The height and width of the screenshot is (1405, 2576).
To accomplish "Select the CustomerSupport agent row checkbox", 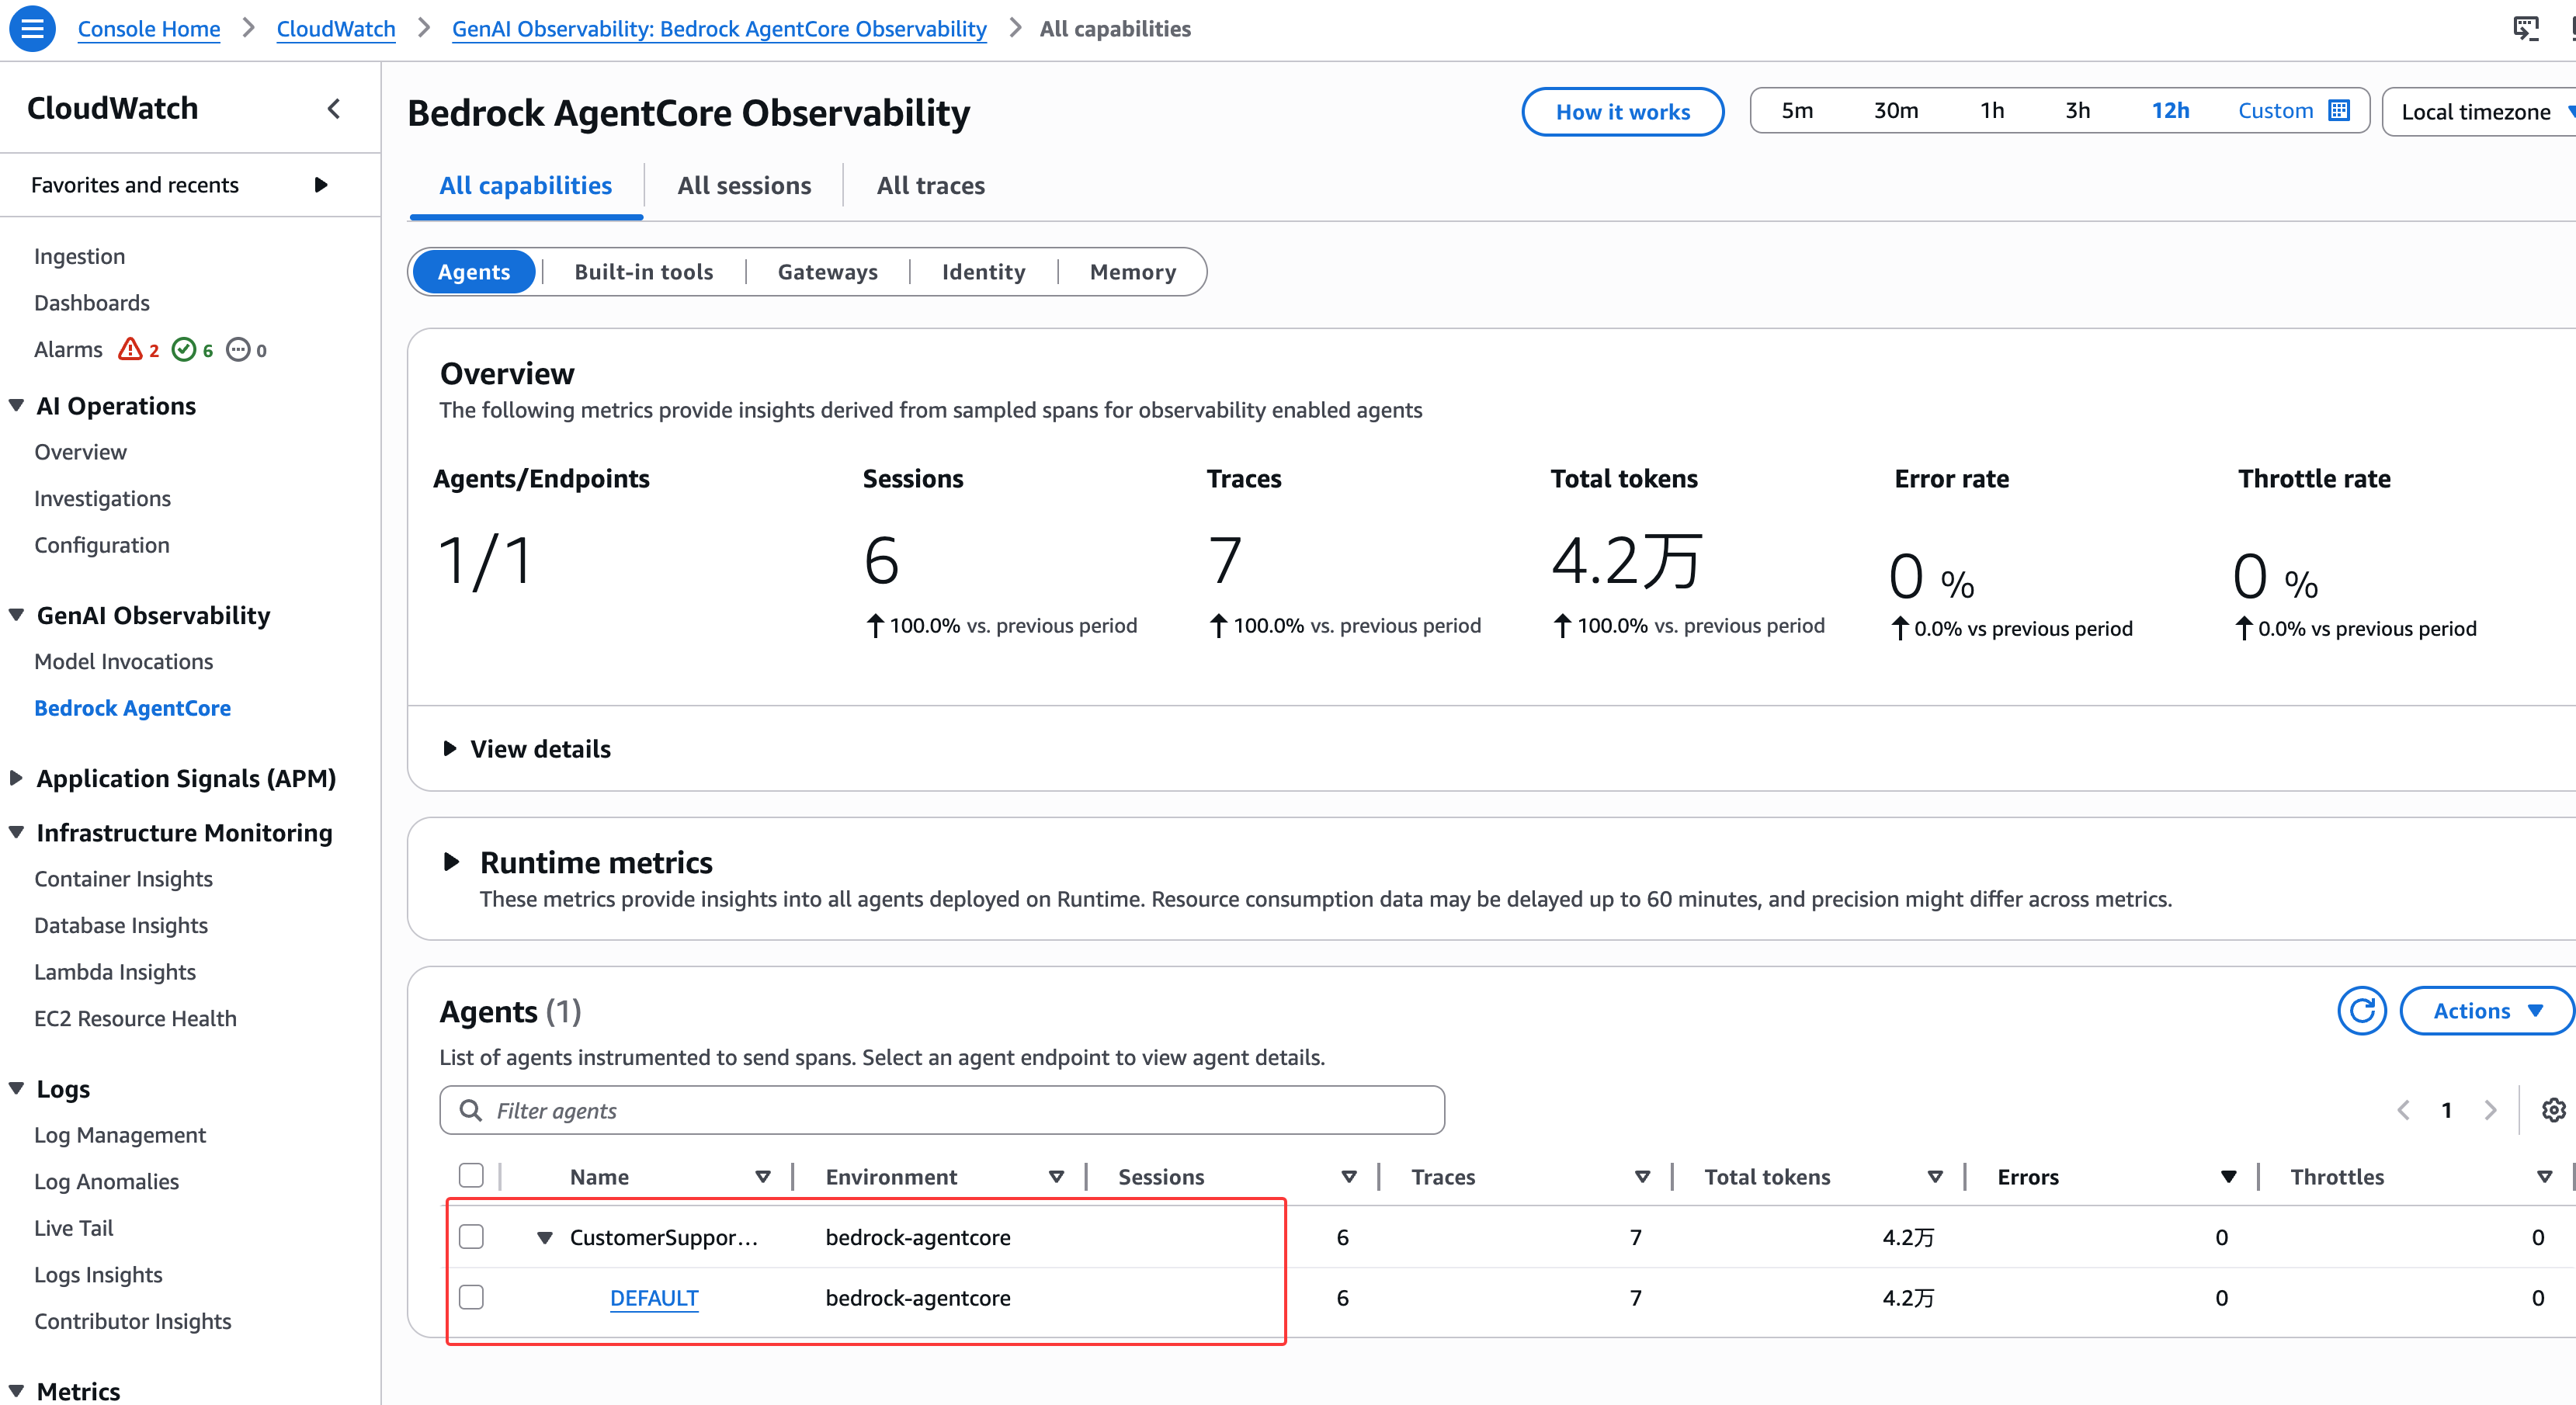I will pyautogui.click(x=471, y=1237).
